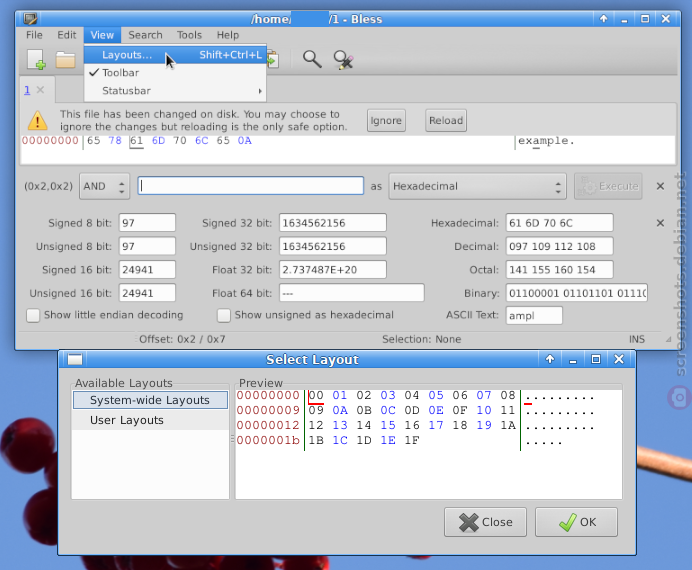
Task: Click the Bless window app icon in titlebar
Action: click(30, 19)
